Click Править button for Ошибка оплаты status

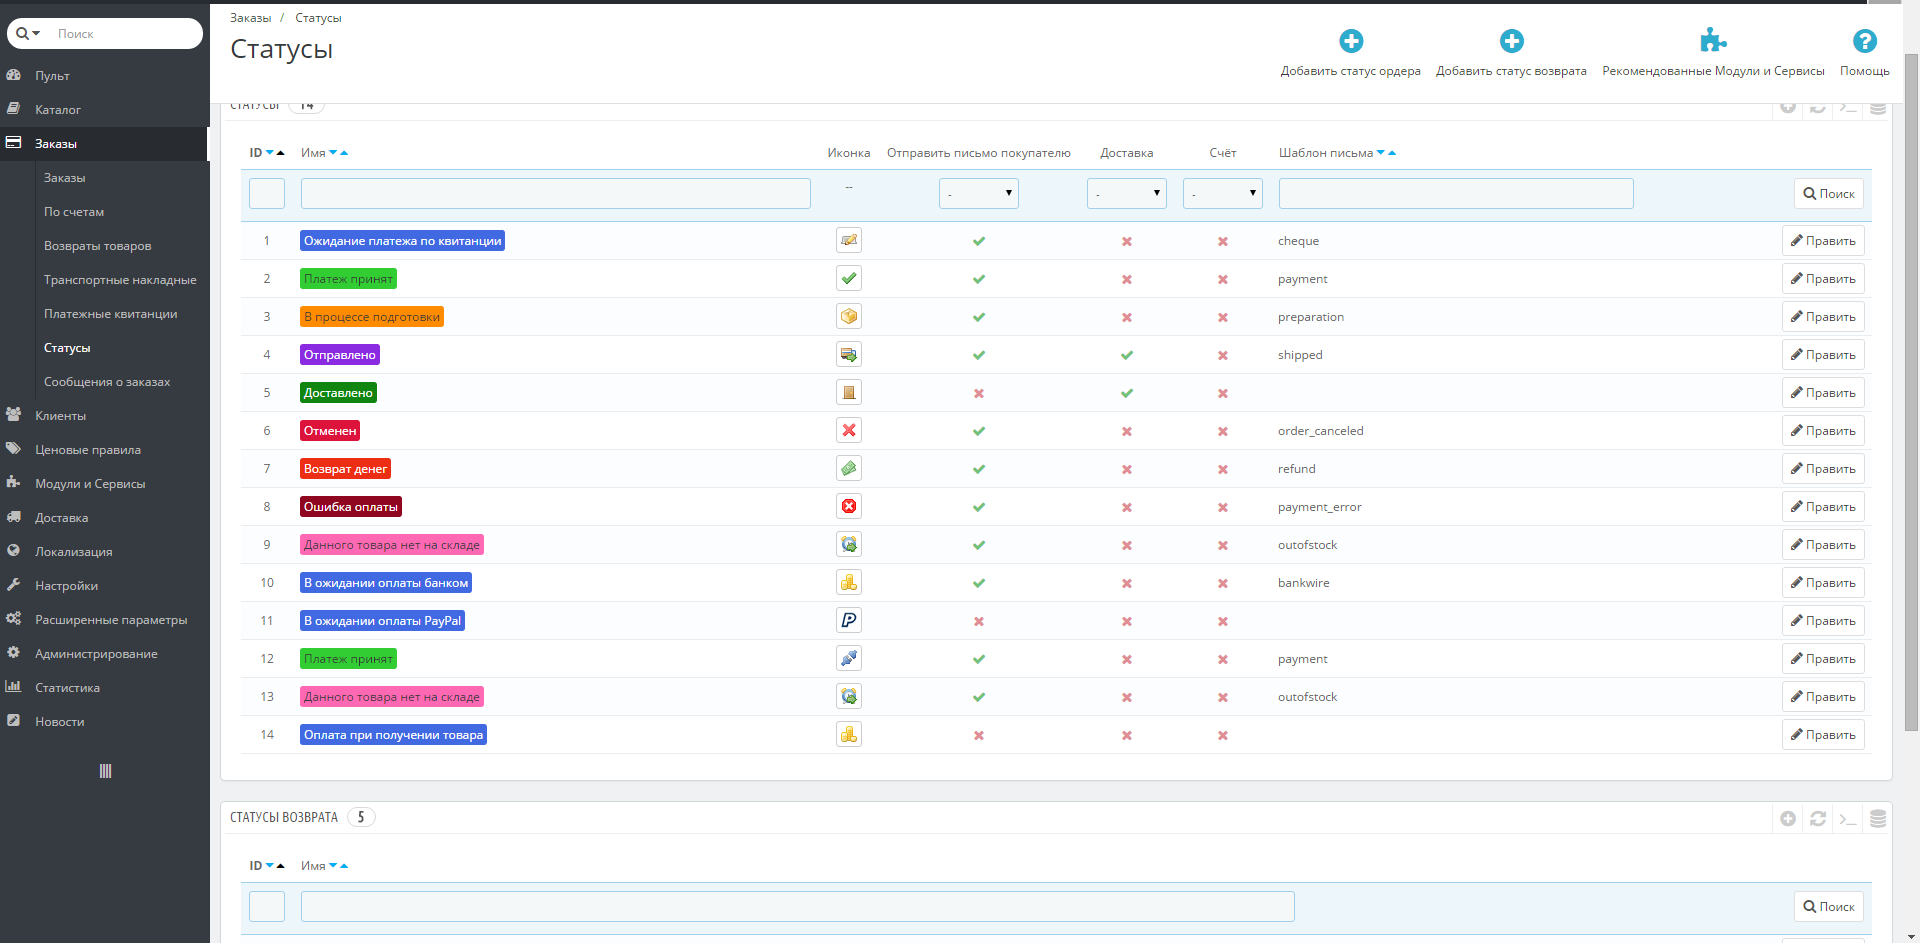(x=1822, y=507)
